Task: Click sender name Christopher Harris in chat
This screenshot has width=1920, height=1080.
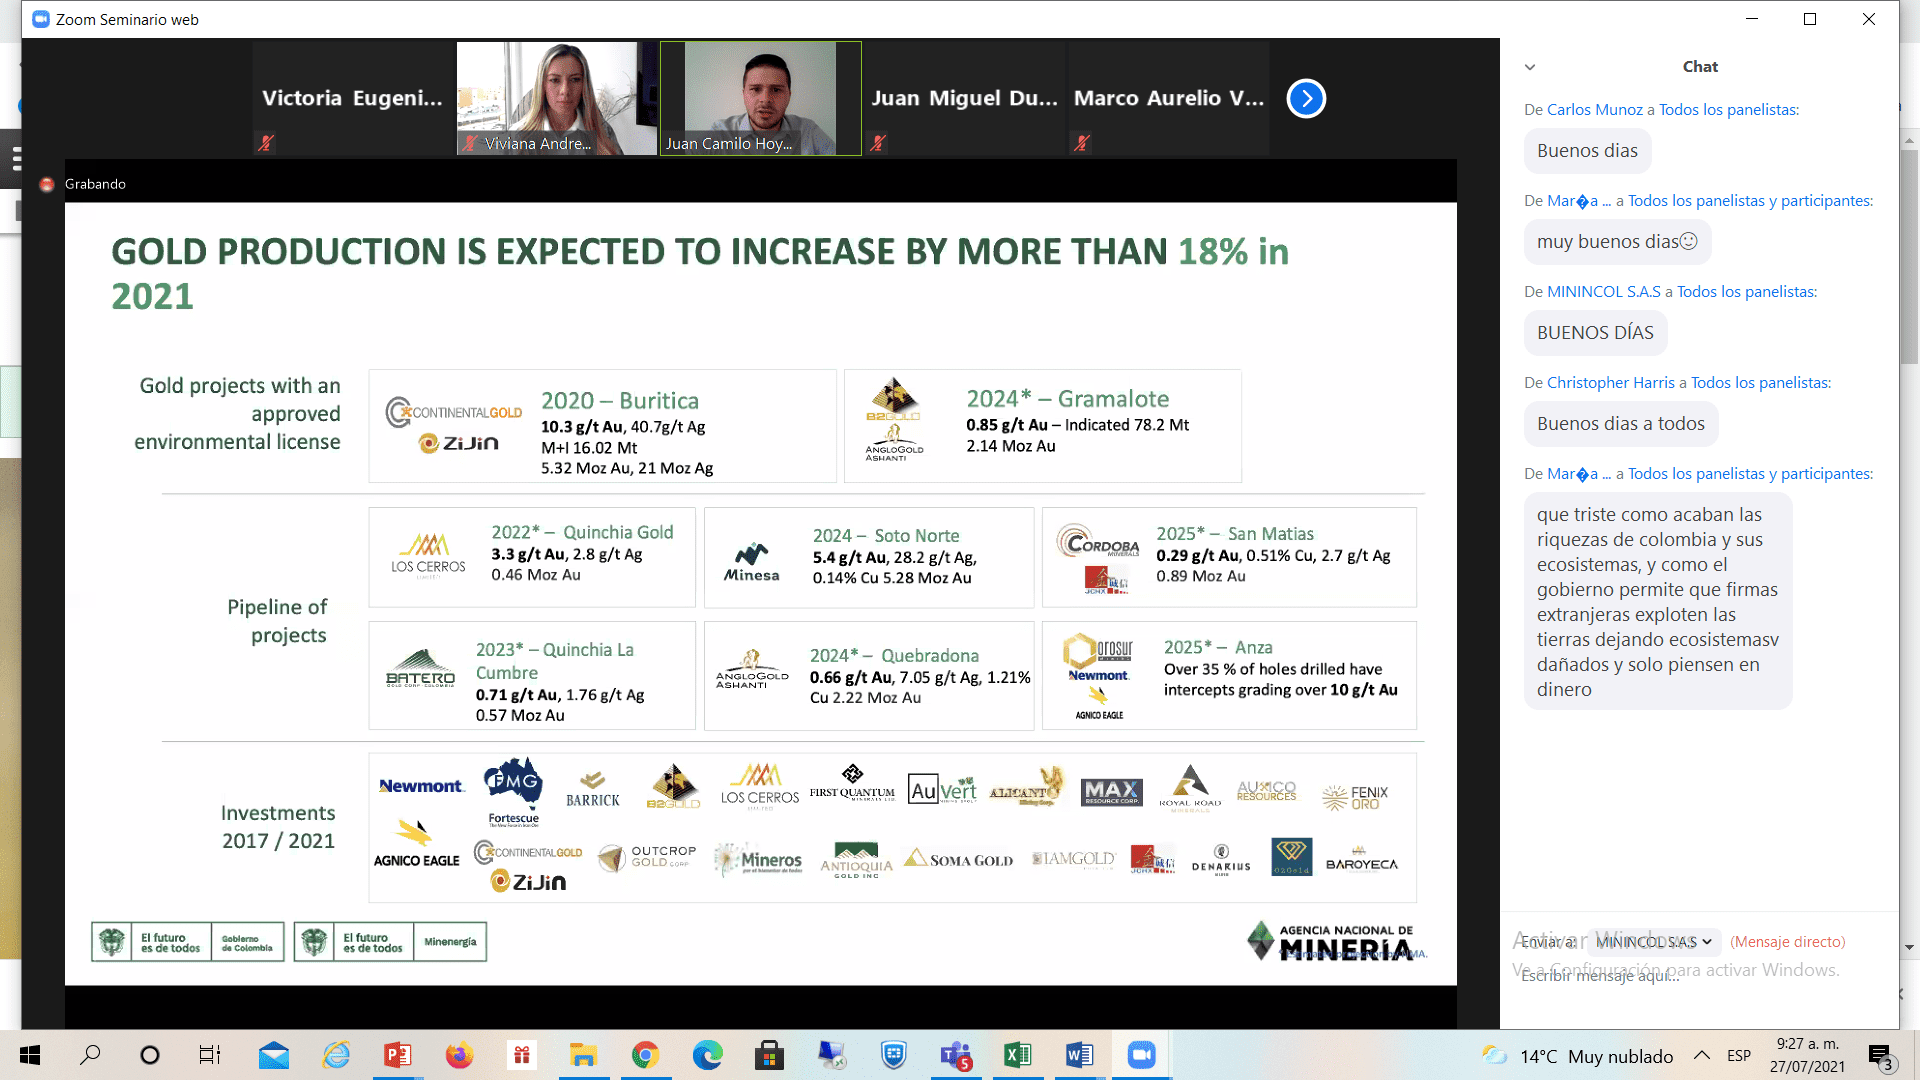Action: pyautogui.click(x=1610, y=383)
